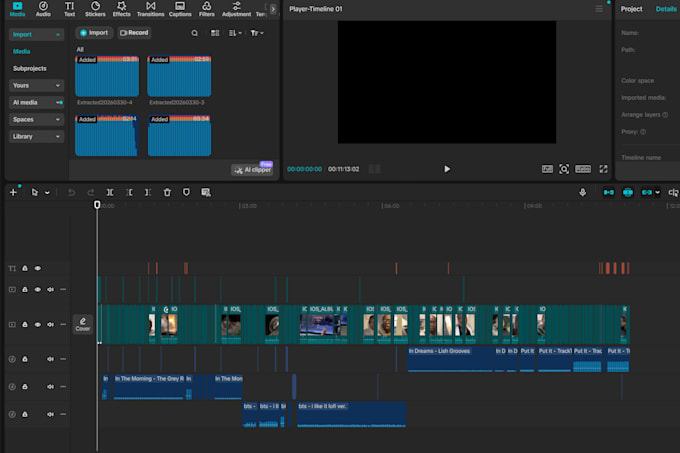
Task: Play the timeline in the player
Action: click(447, 169)
